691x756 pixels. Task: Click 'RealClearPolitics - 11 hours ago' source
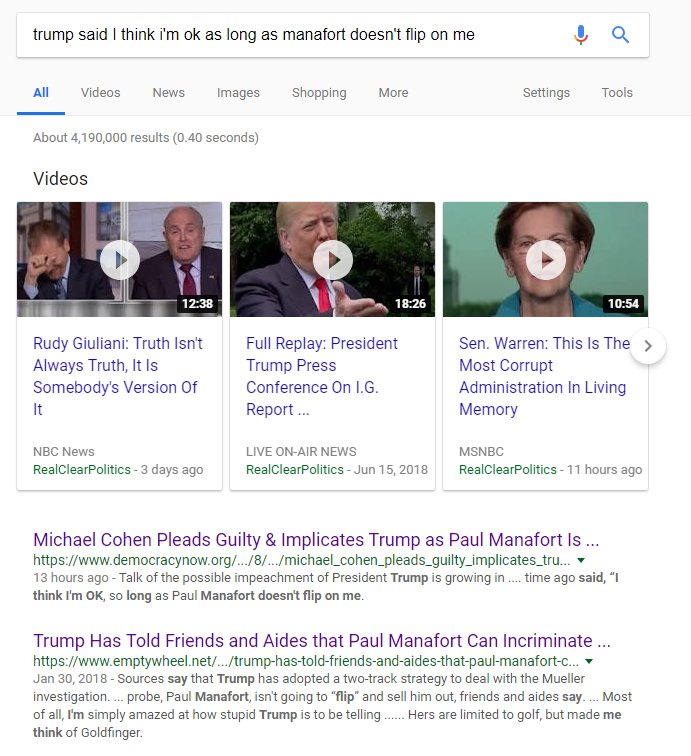[x=550, y=470]
